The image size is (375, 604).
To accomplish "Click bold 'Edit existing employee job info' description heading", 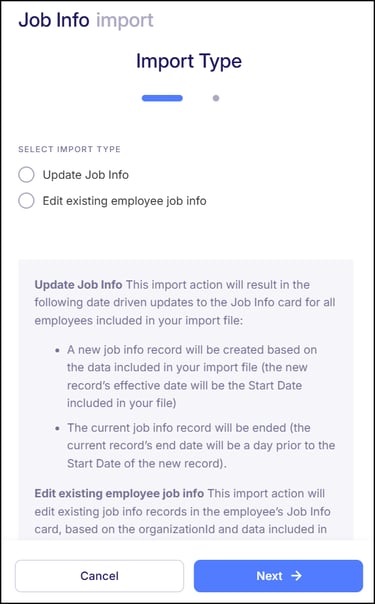I will 119,493.
